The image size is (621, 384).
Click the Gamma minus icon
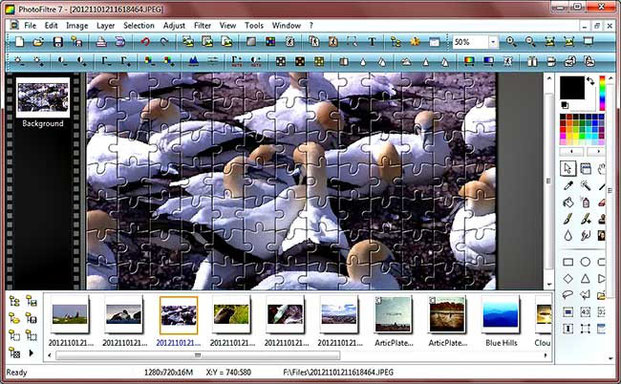coord(106,61)
